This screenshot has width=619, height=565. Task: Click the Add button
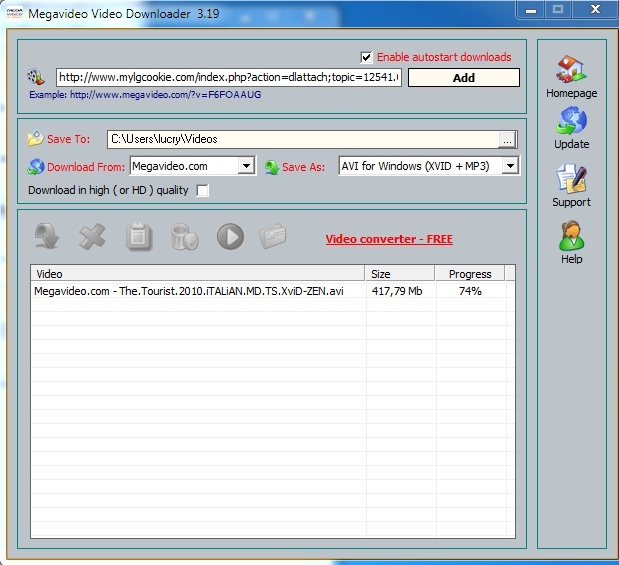(463, 78)
